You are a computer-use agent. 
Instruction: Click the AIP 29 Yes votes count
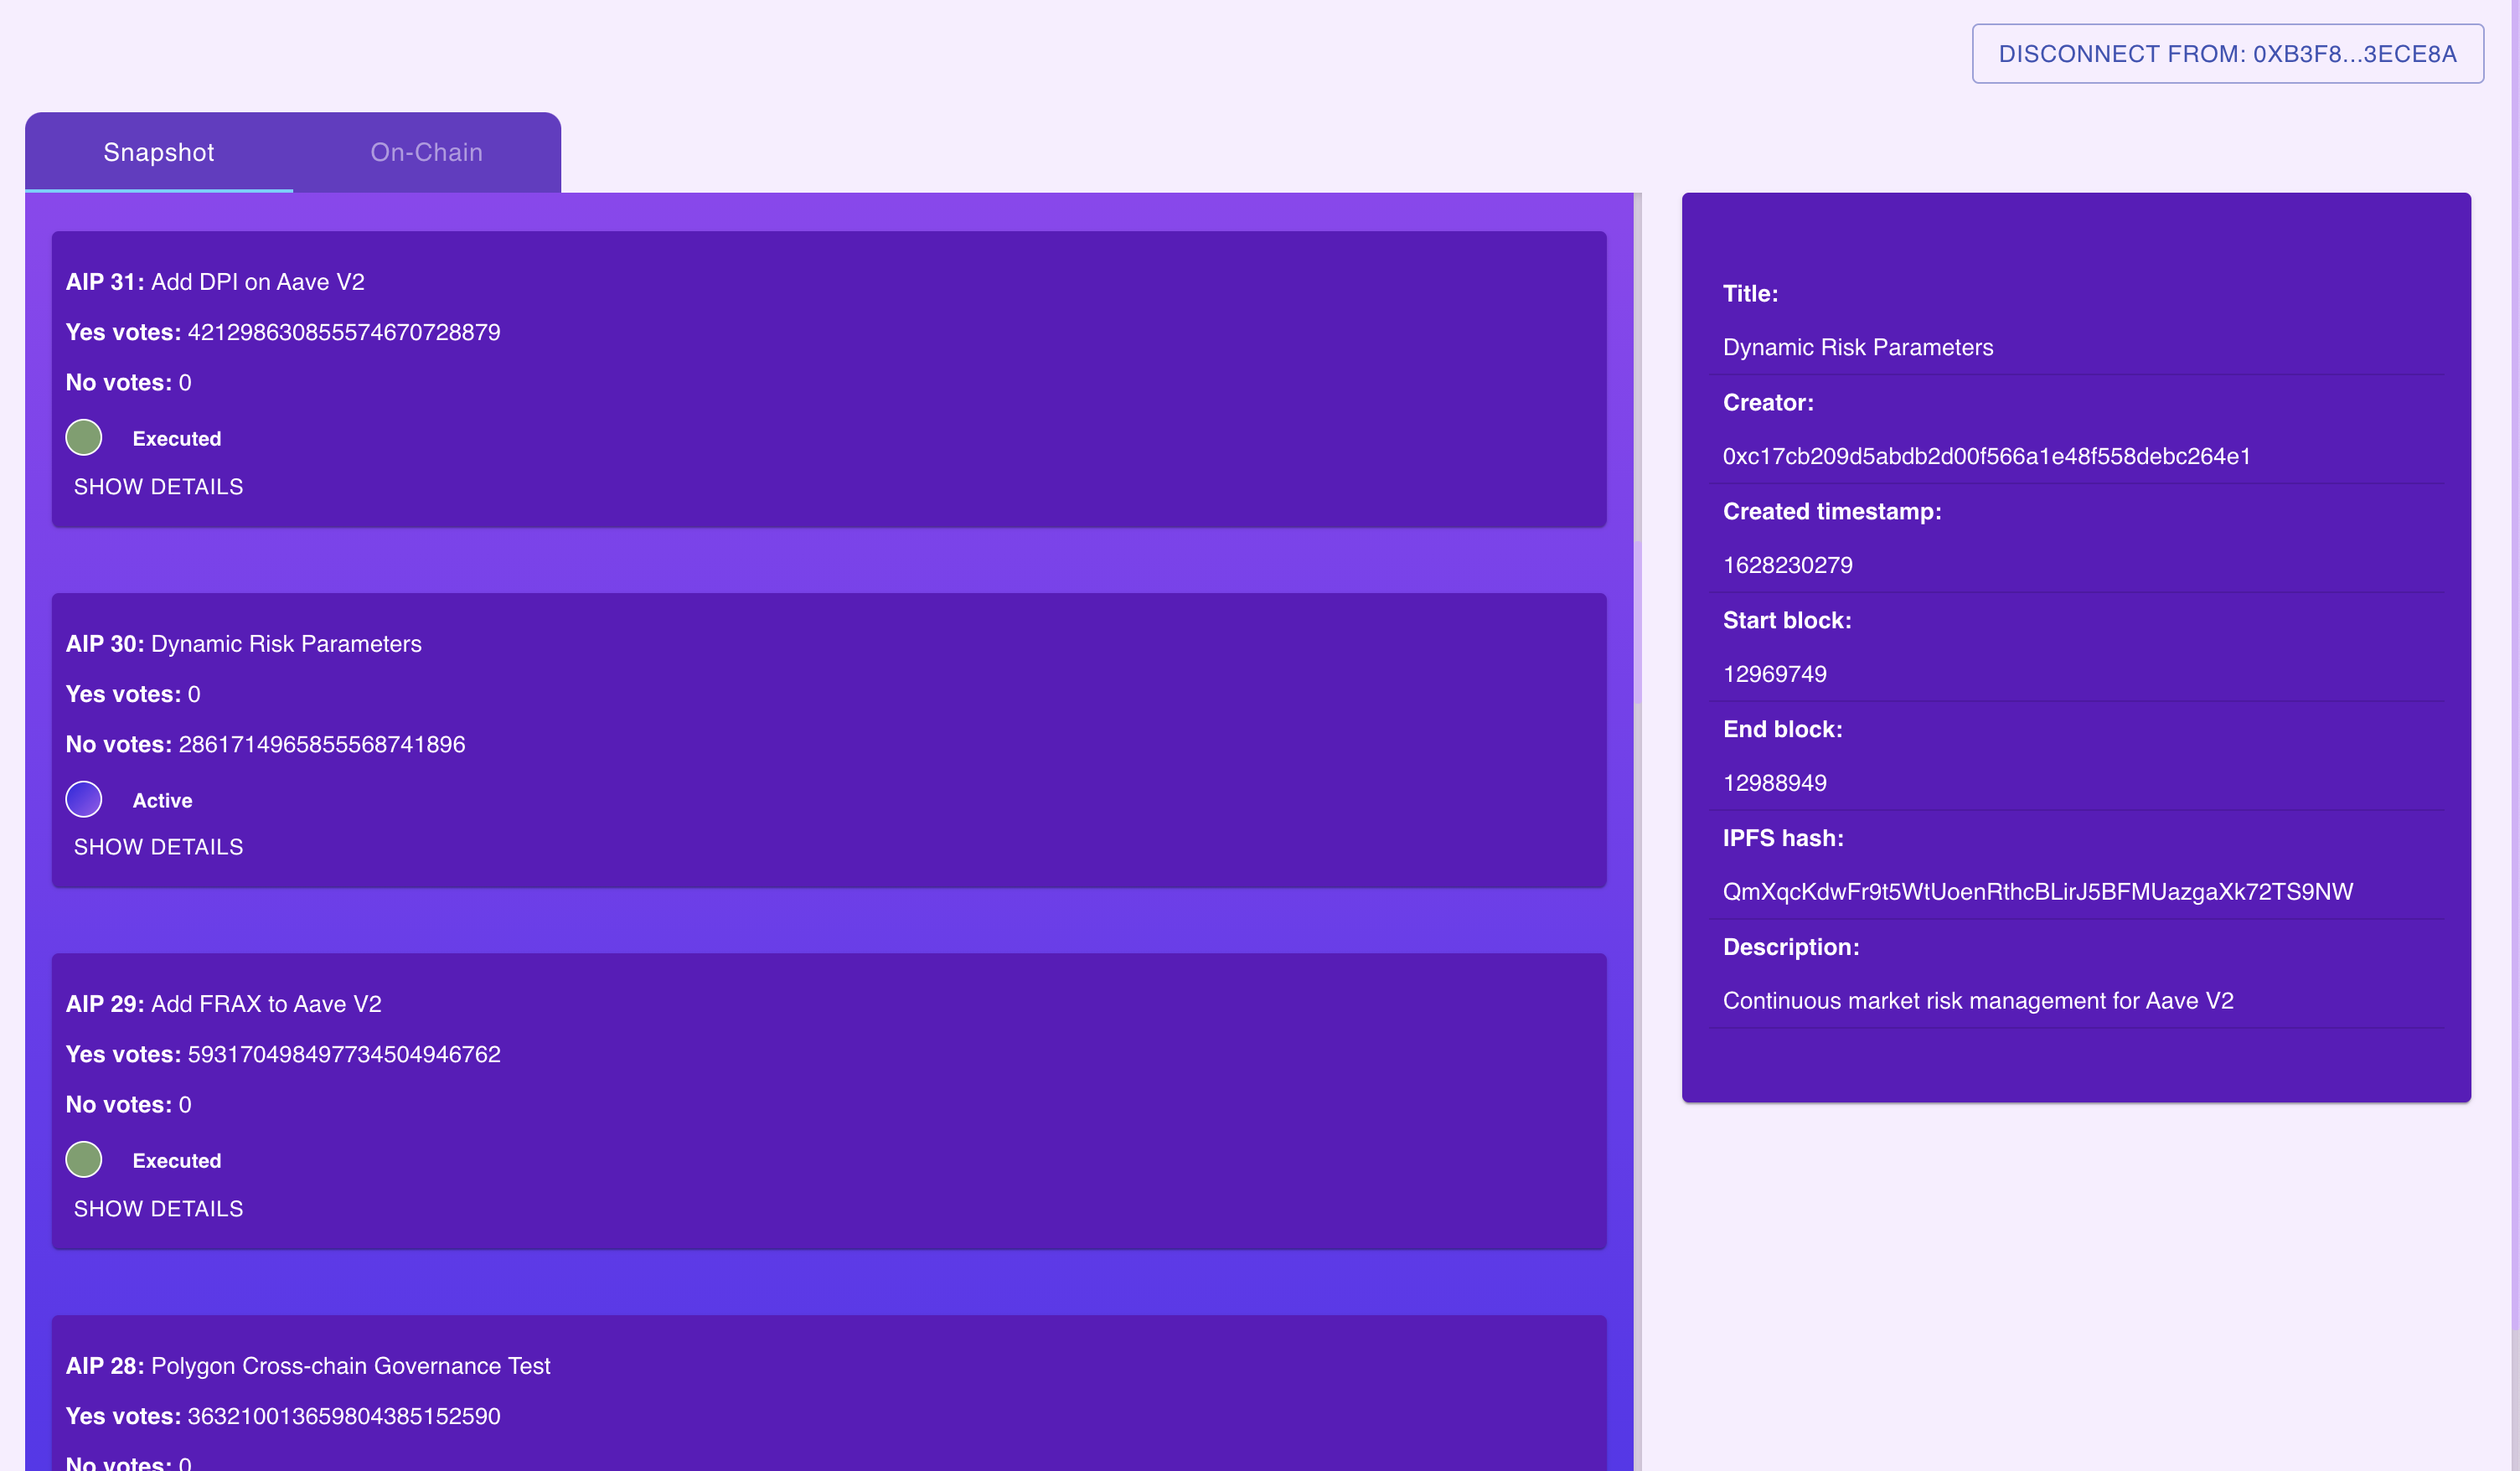point(344,1054)
